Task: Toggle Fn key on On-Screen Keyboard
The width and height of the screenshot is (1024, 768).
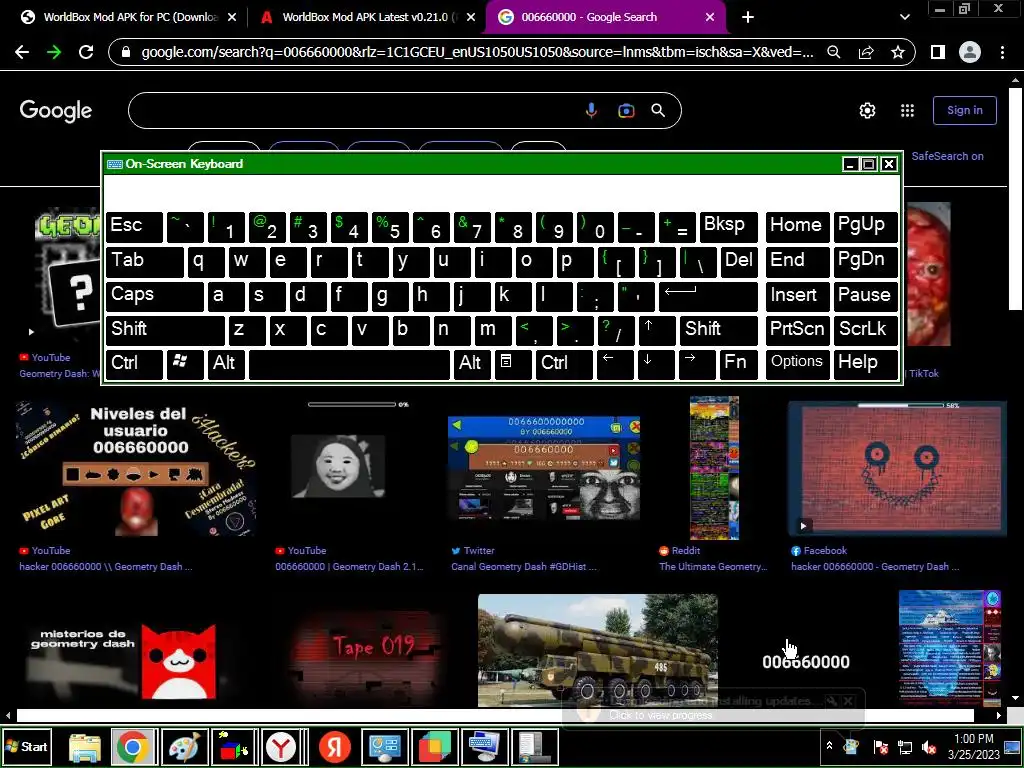Action: click(739, 364)
